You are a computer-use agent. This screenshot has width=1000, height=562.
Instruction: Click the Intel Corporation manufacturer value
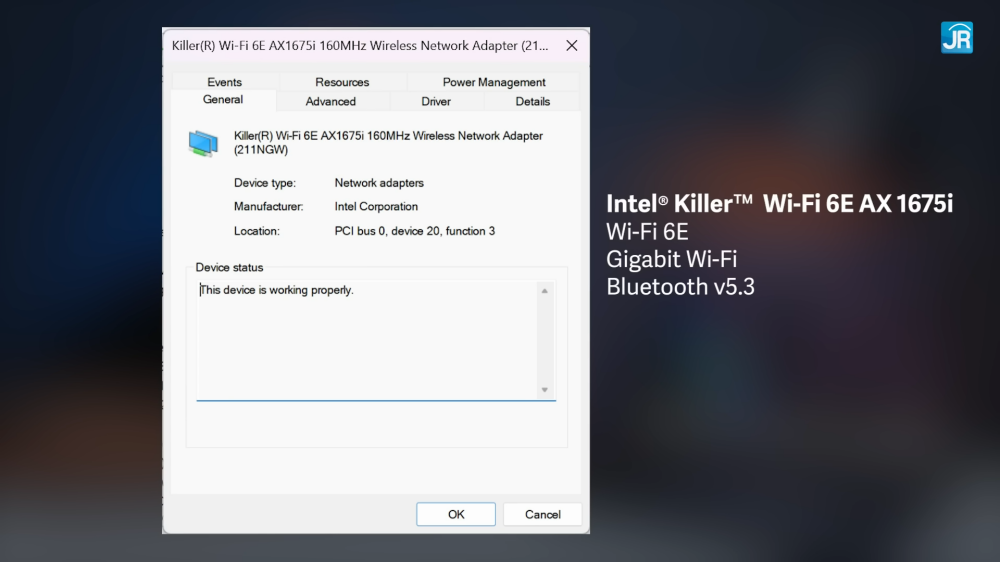376,207
